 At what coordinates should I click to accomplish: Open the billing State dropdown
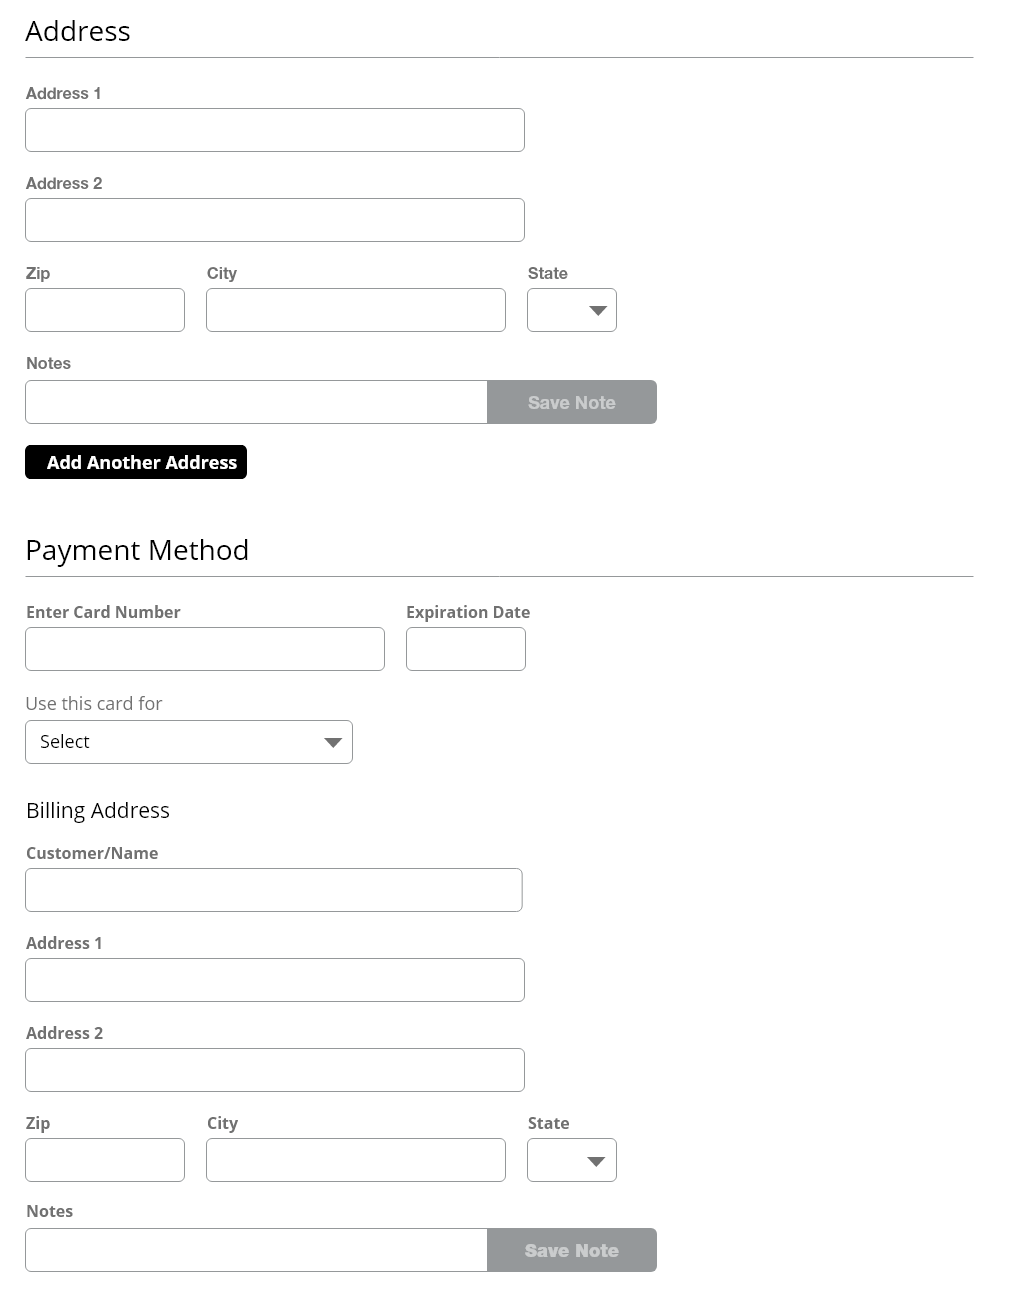pos(572,1160)
